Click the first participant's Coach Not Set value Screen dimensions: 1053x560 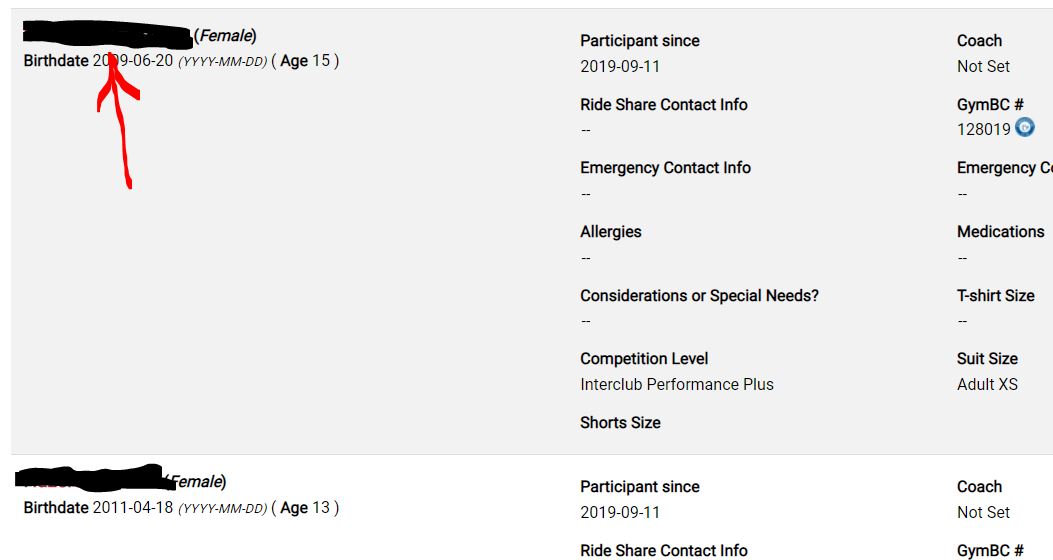983,66
